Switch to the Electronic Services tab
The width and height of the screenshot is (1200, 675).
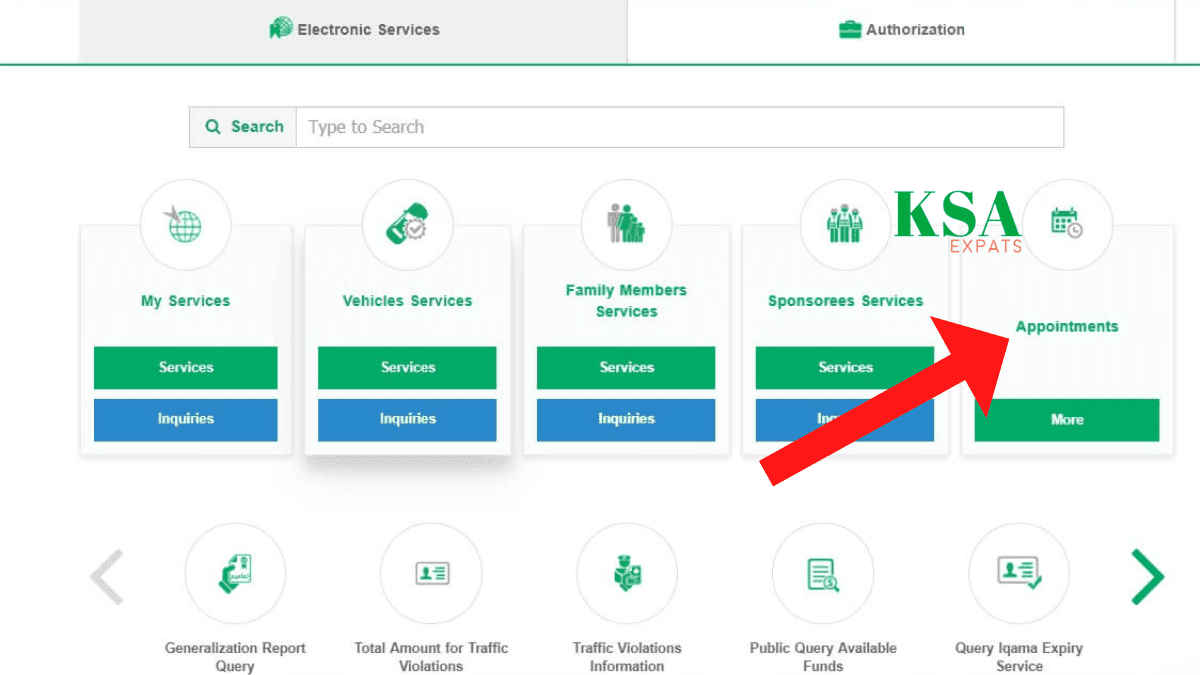tap(354, 30)
